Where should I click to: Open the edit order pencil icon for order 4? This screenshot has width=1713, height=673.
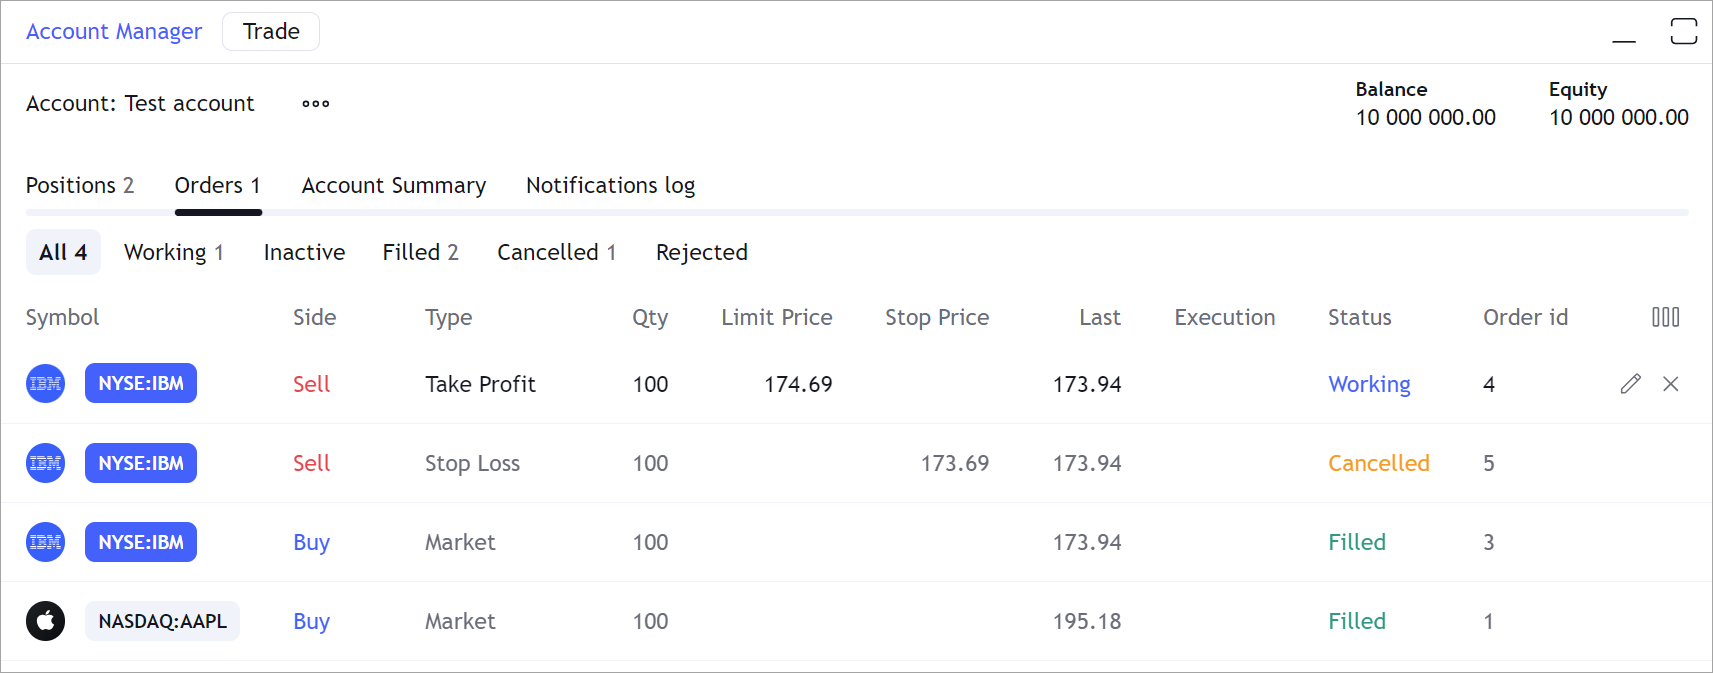click(x=1631, y=383)
